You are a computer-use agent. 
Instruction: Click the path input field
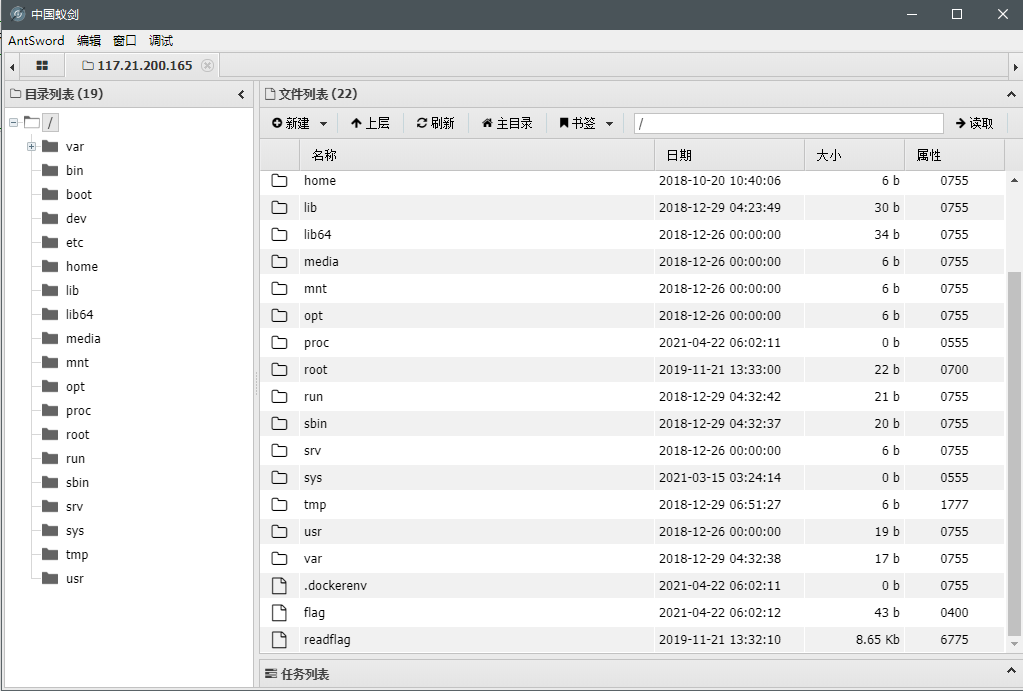click(x=788, y=123)
